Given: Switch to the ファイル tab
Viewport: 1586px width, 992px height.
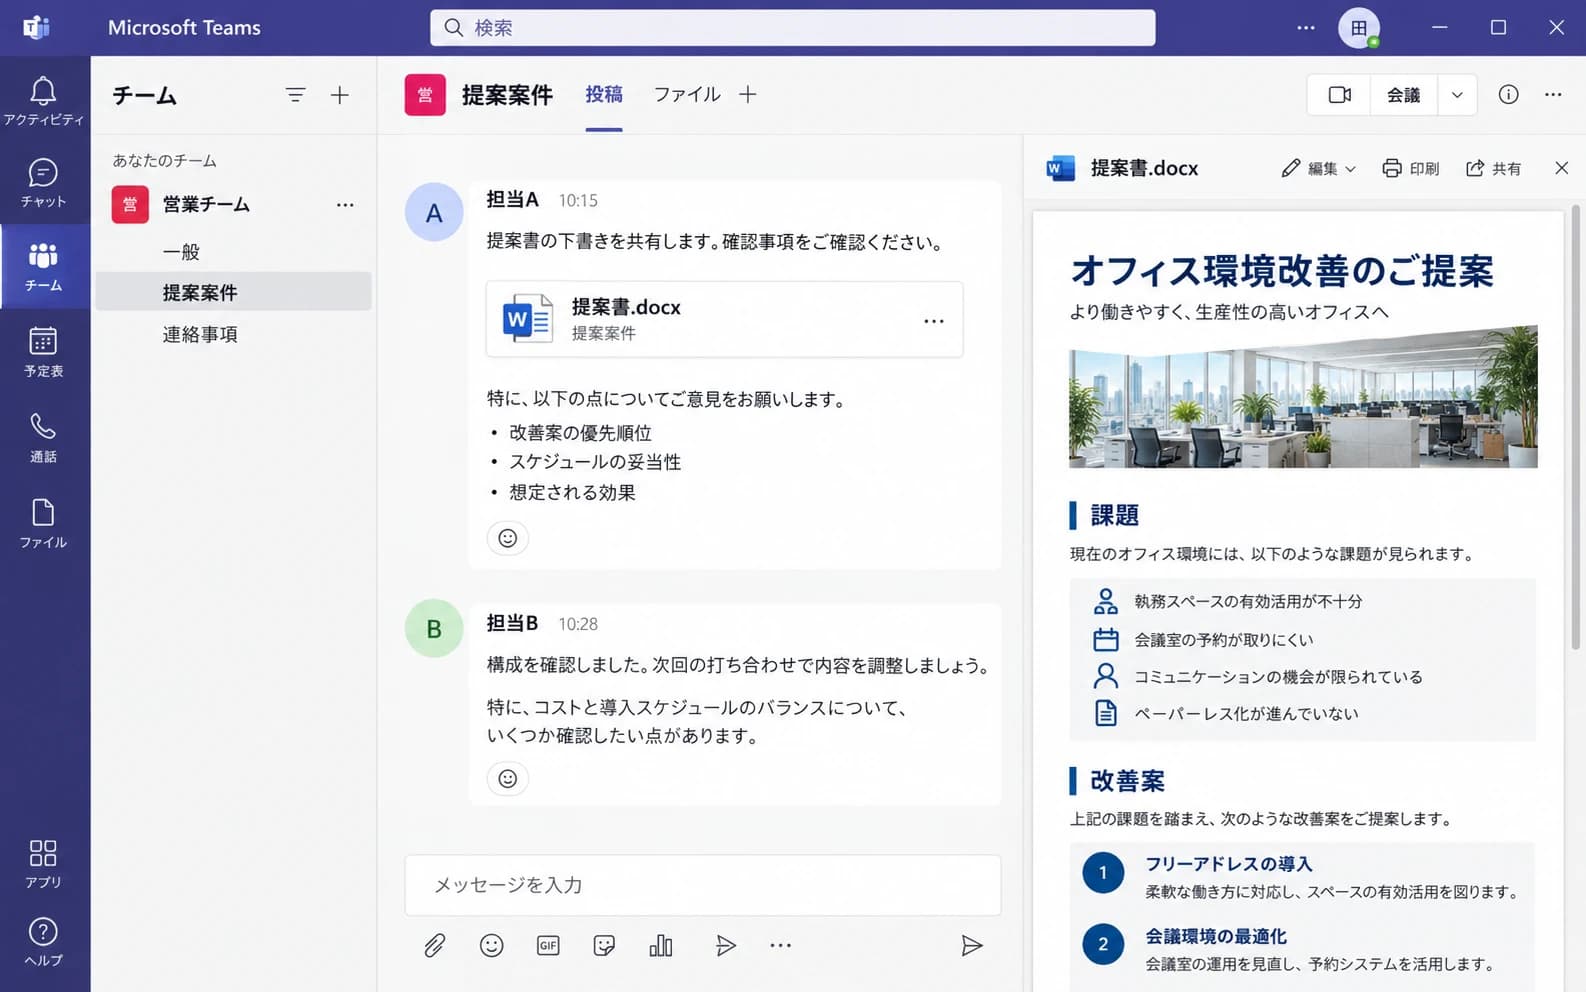Looking at the screenshot, I should [687, 95].
